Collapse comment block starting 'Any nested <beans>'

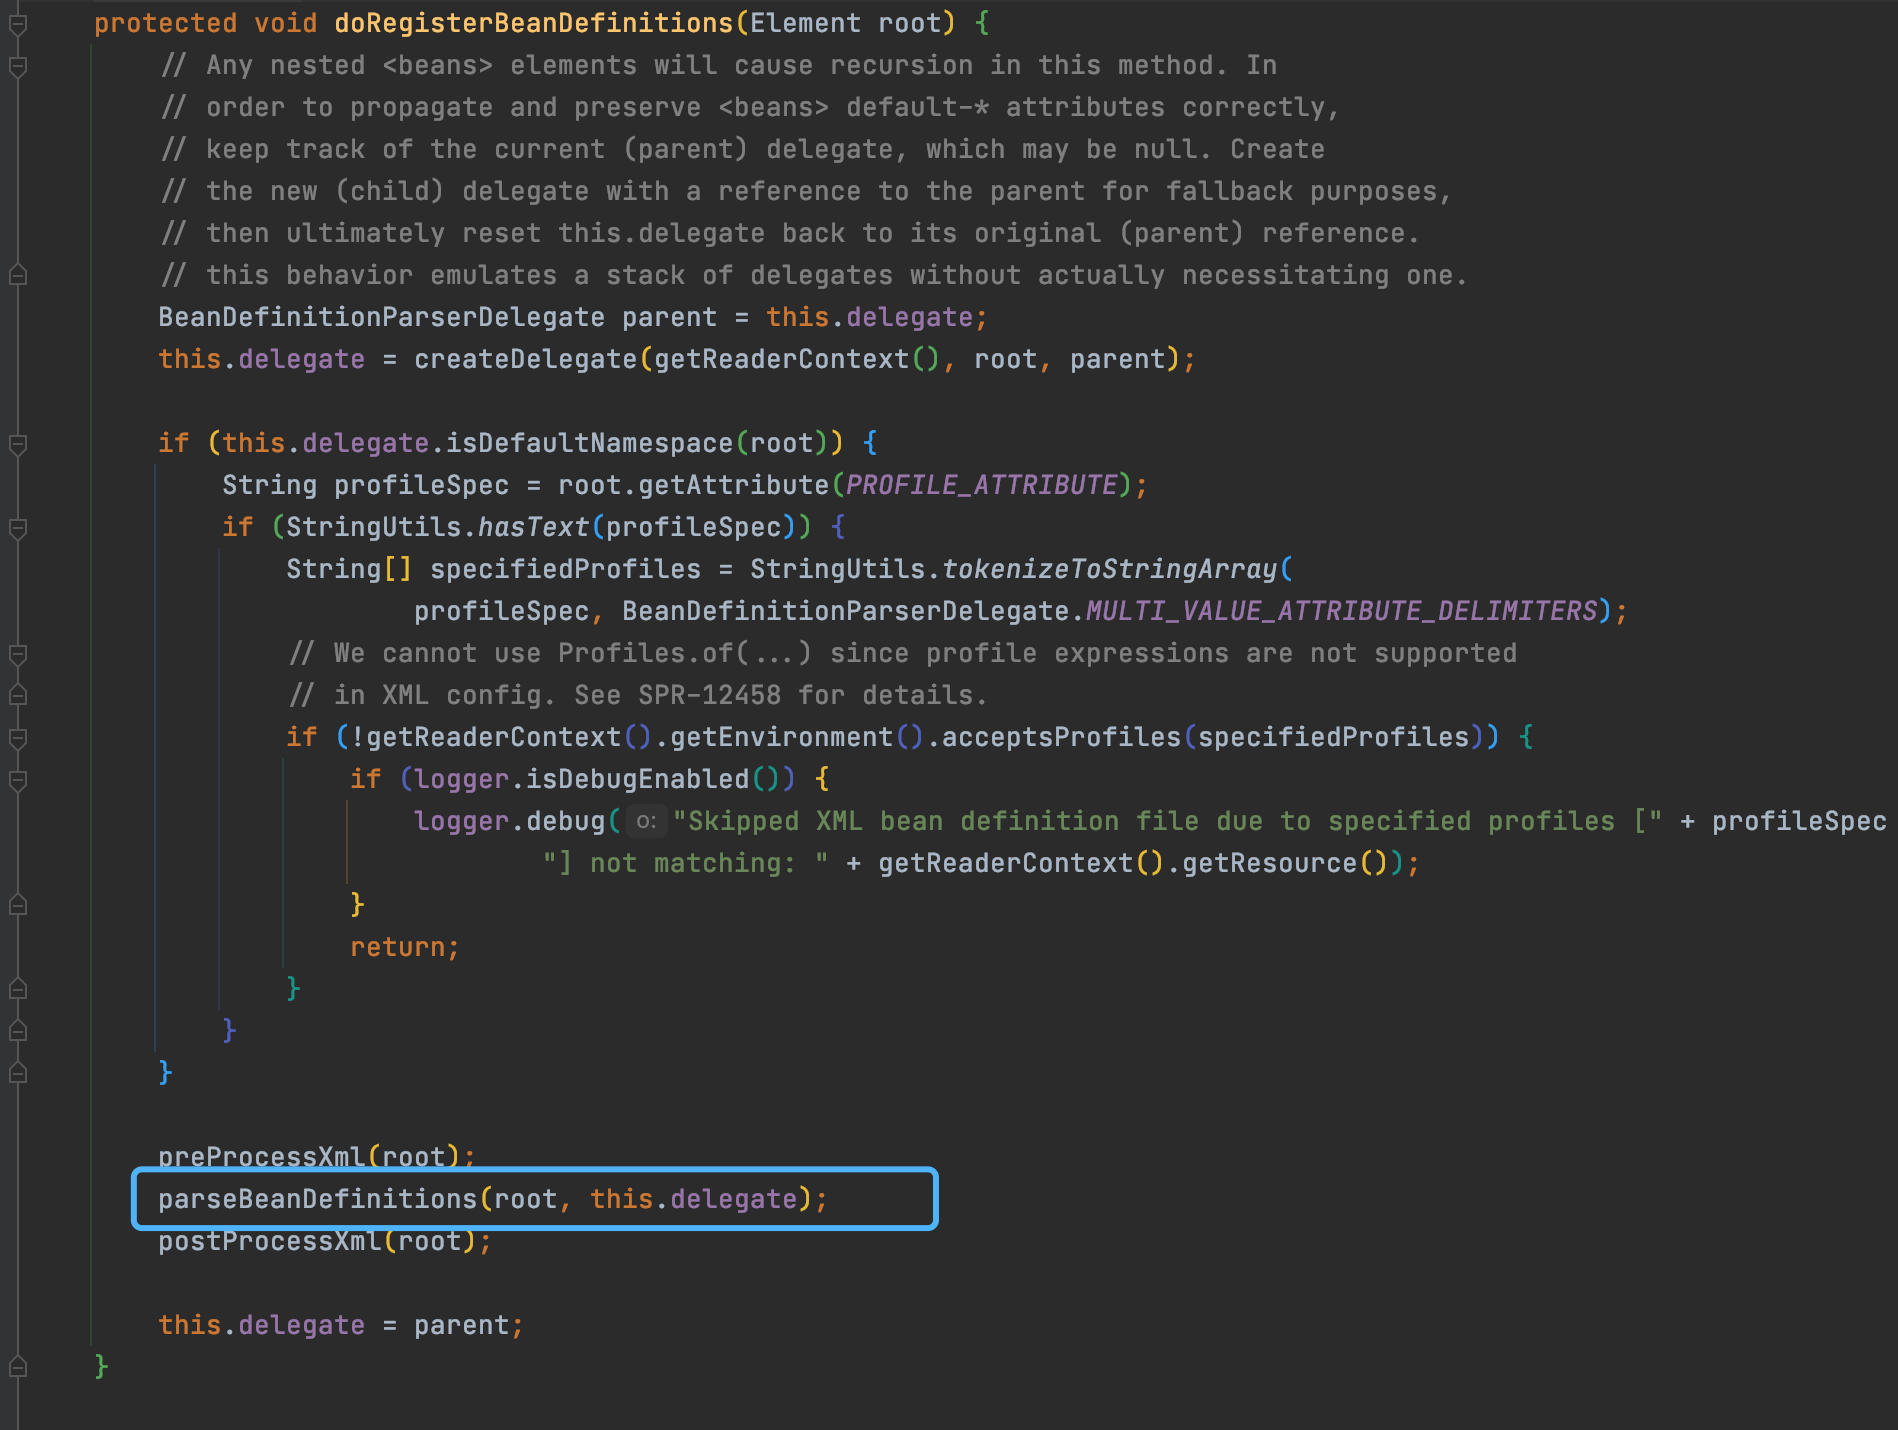pyautogui.click(x=17, y=66)
